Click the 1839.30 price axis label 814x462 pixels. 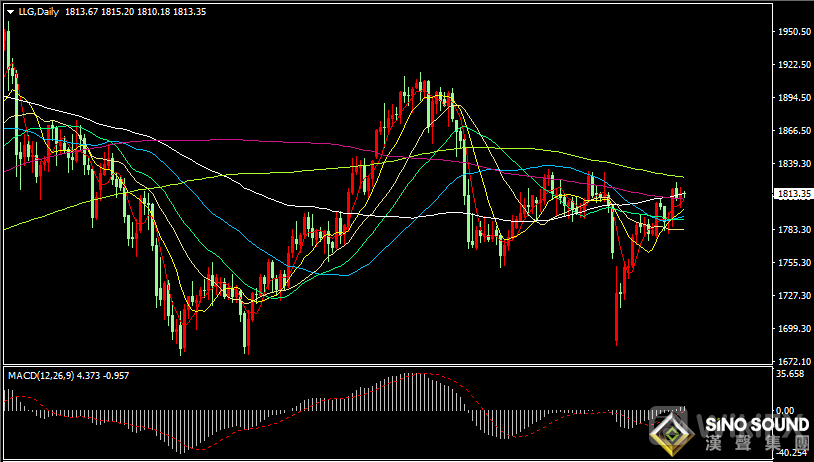(x=792, y=164)
